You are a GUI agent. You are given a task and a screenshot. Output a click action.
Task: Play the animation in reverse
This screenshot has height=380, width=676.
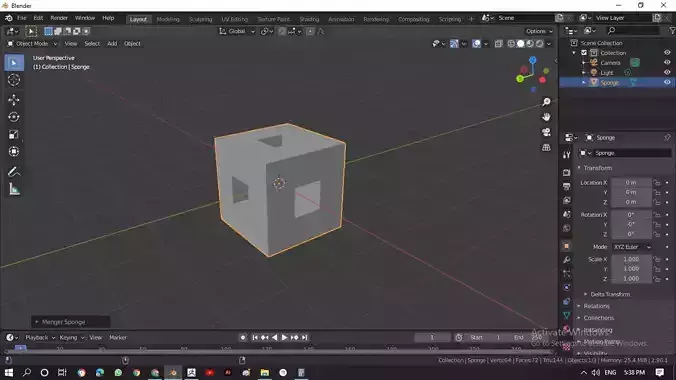coord(274,338)
